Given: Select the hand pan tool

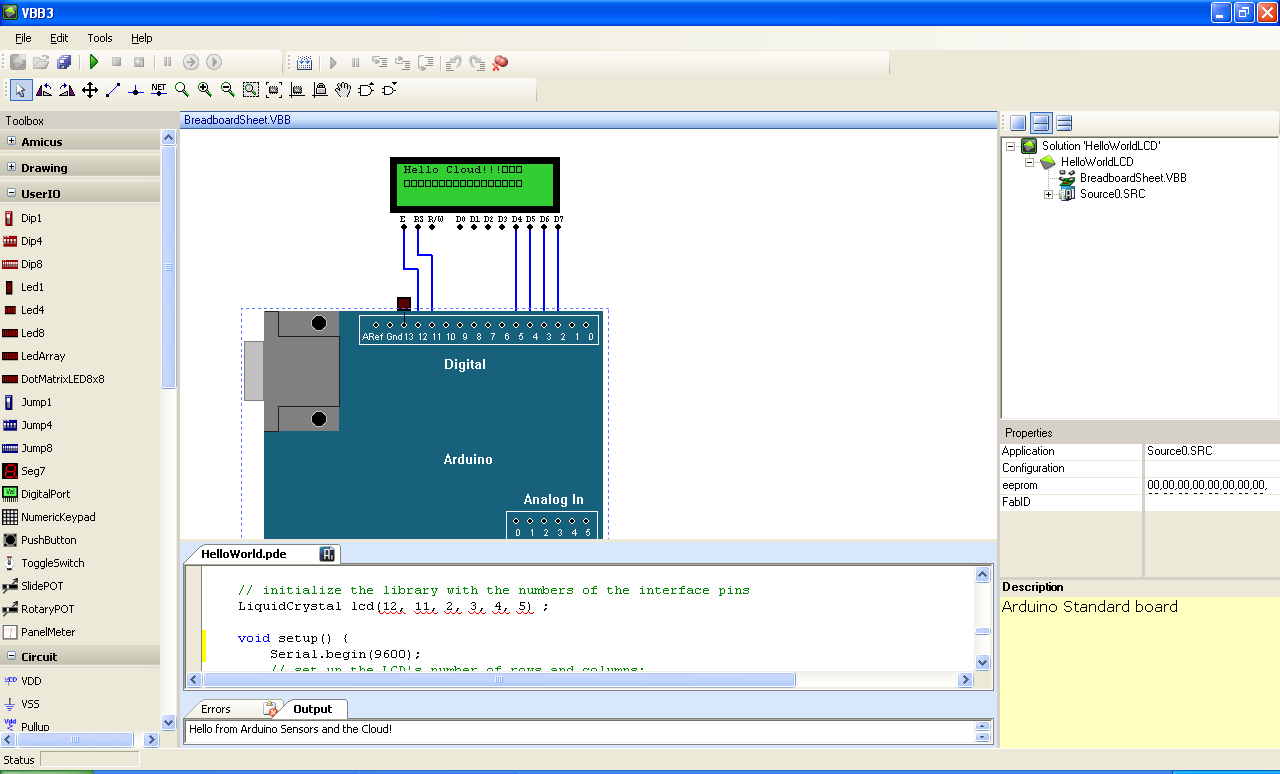Looking at the screenshot, I should click(343, 90).
